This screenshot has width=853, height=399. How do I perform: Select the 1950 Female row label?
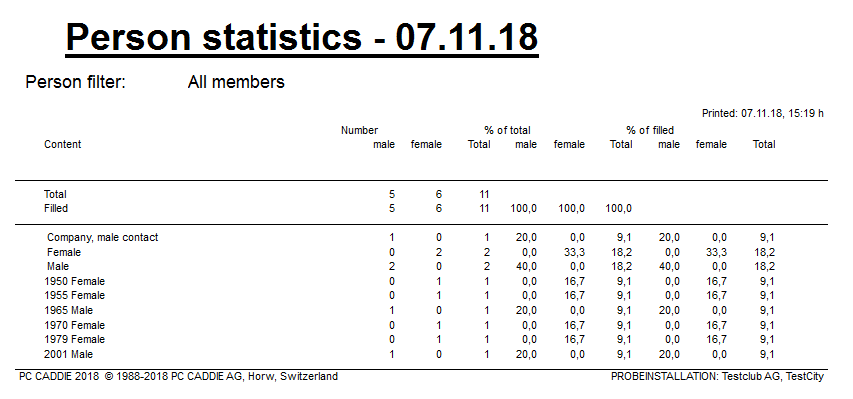point(75,281)
